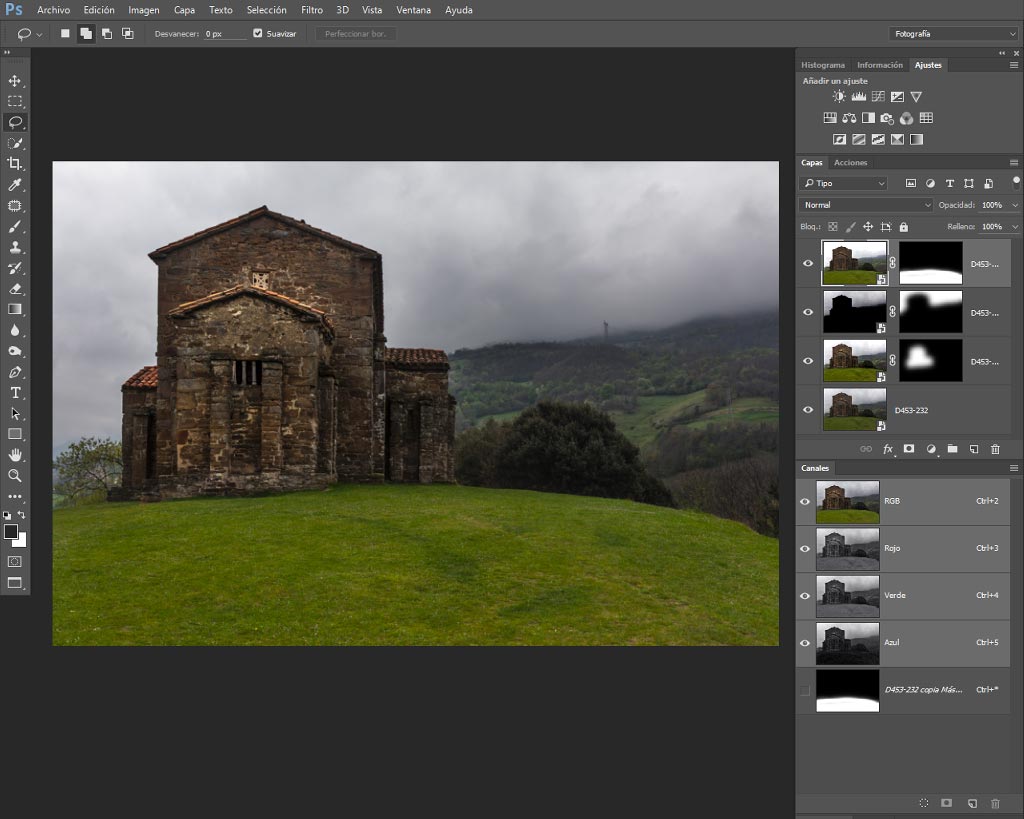Select the Zoom tool
This screenshot has width=1024, height=819.
click(x=14, y=475)
